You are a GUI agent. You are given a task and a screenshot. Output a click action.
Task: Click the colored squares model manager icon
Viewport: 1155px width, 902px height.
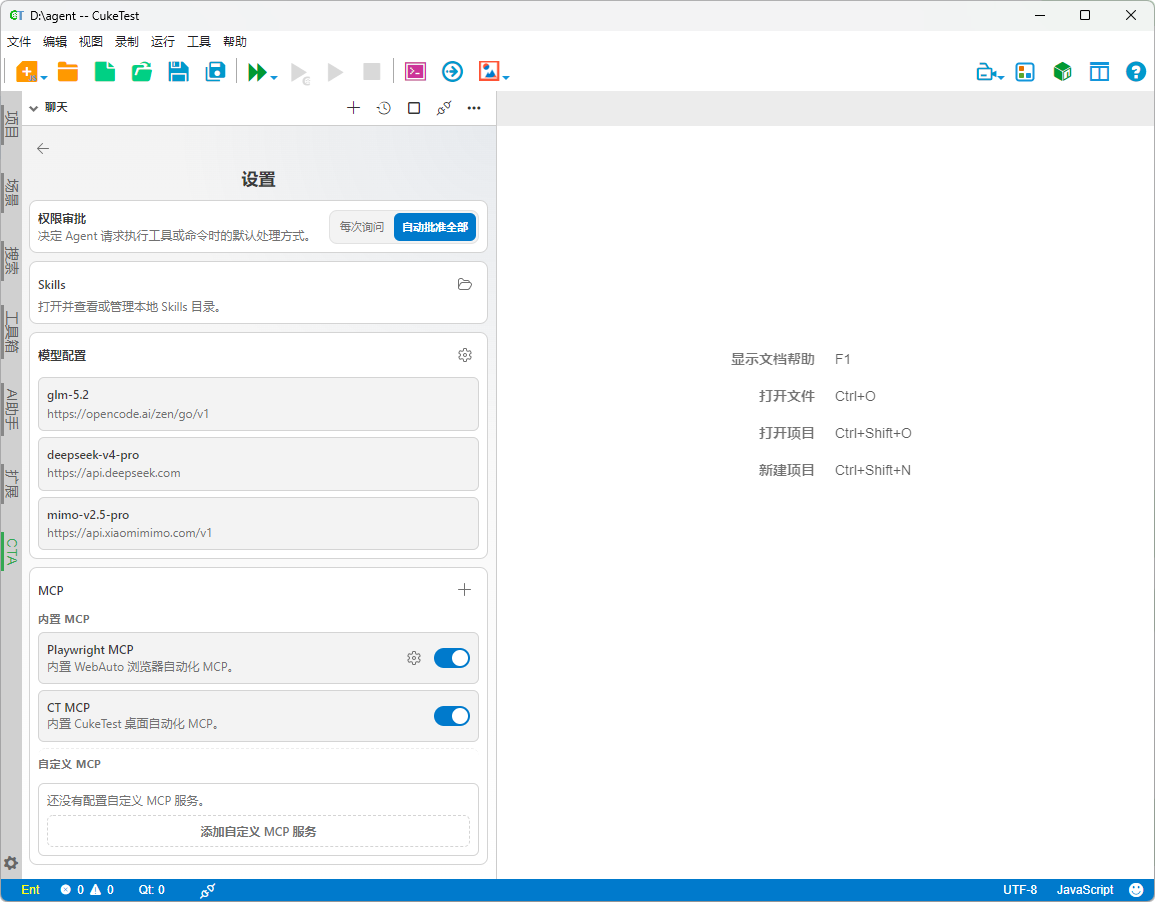click(1025, 71)
